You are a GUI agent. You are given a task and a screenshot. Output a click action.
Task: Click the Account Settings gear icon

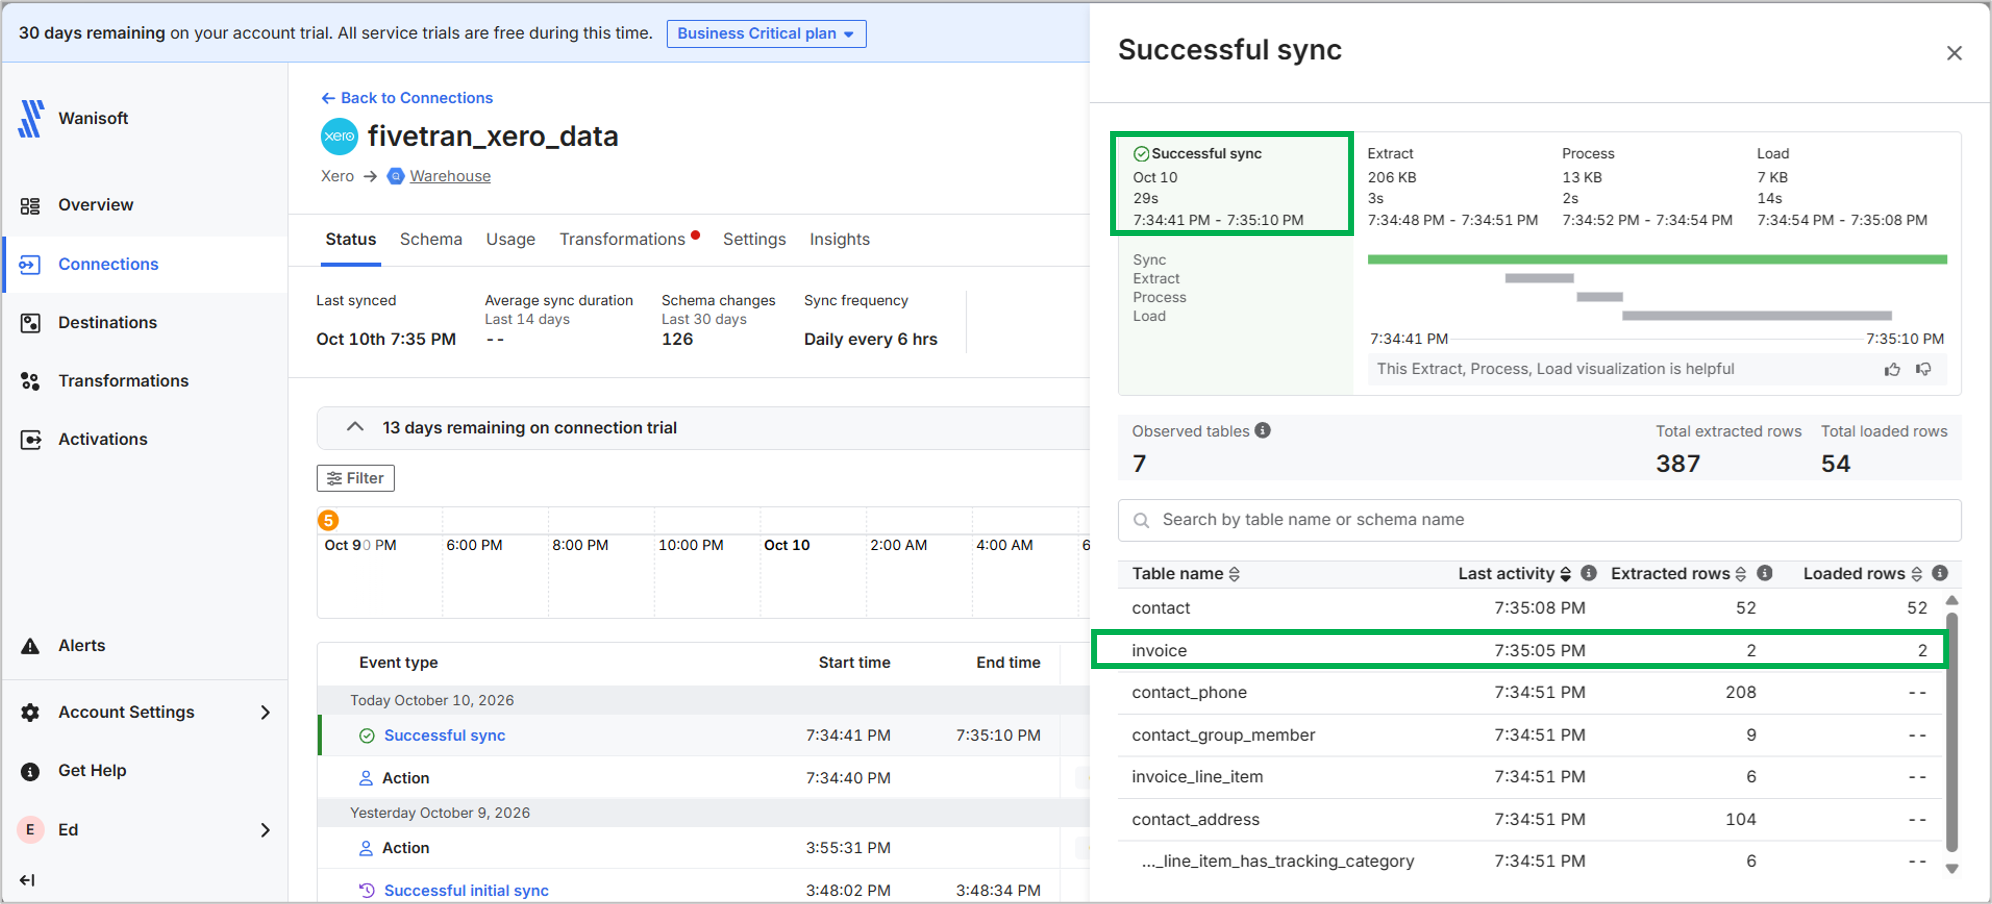pyautogui.click(x=30, y=712)
